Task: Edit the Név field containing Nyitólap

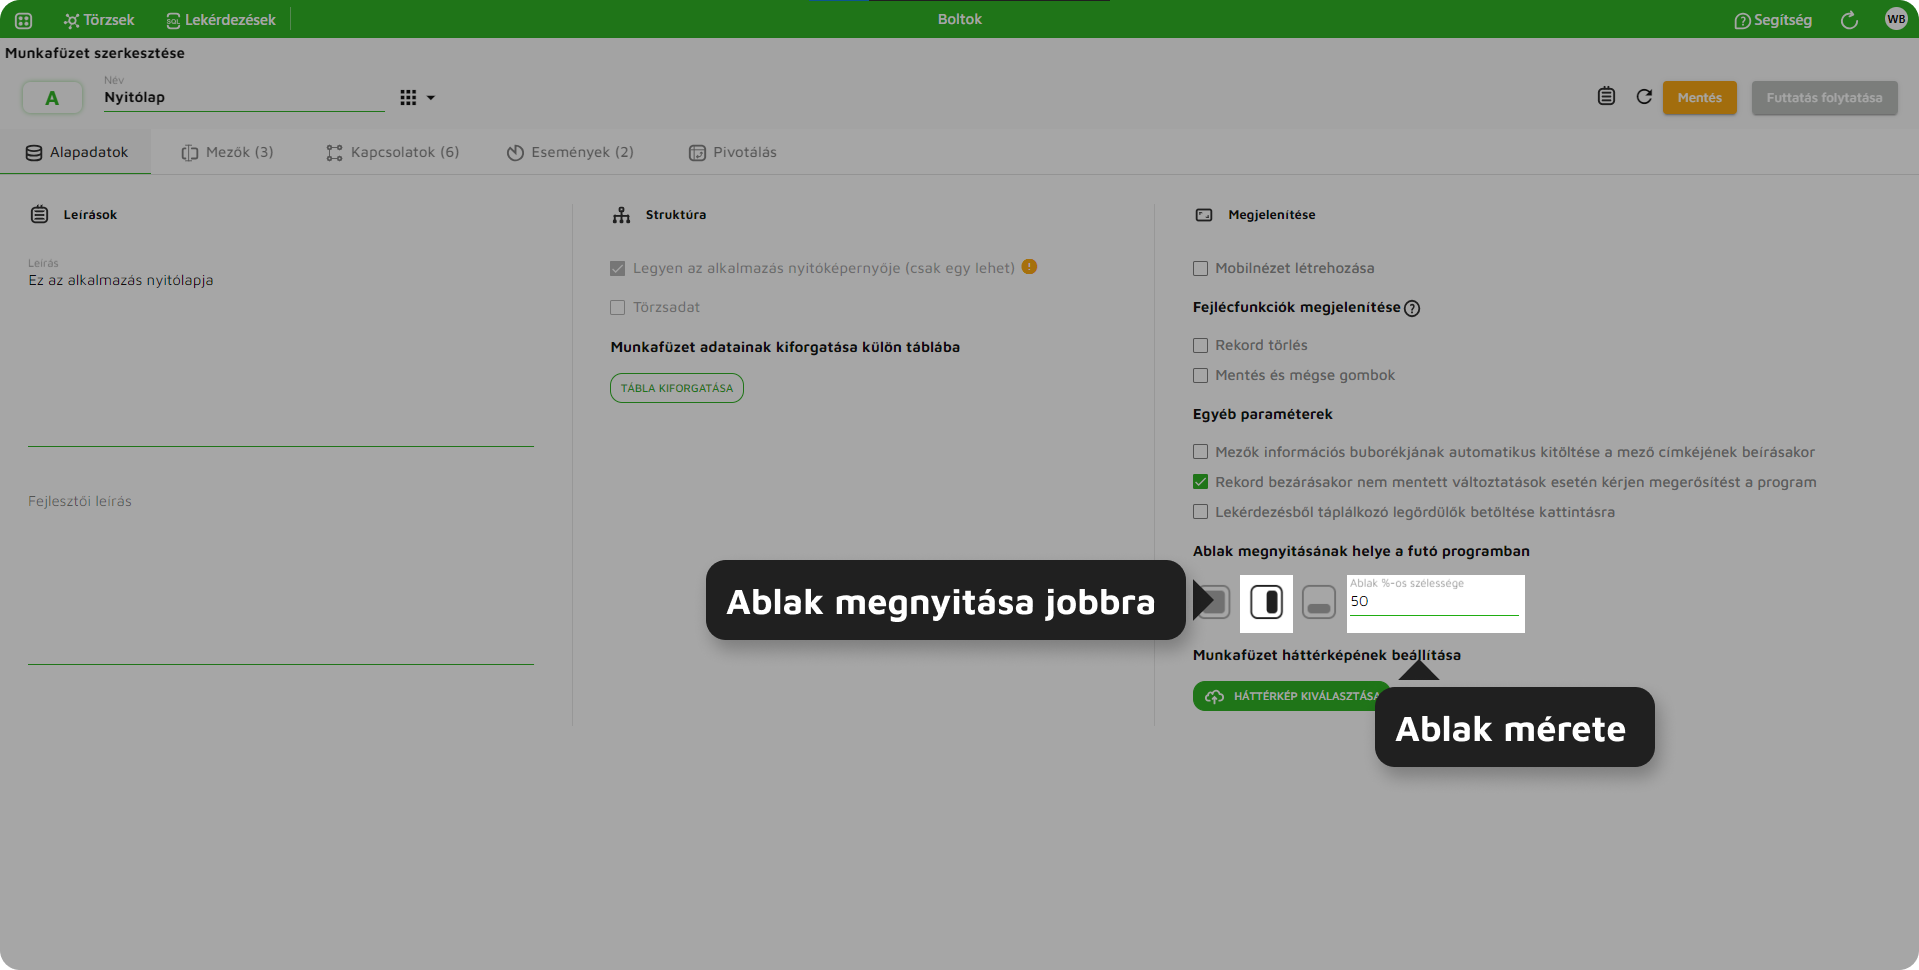Action: point(244,97)
